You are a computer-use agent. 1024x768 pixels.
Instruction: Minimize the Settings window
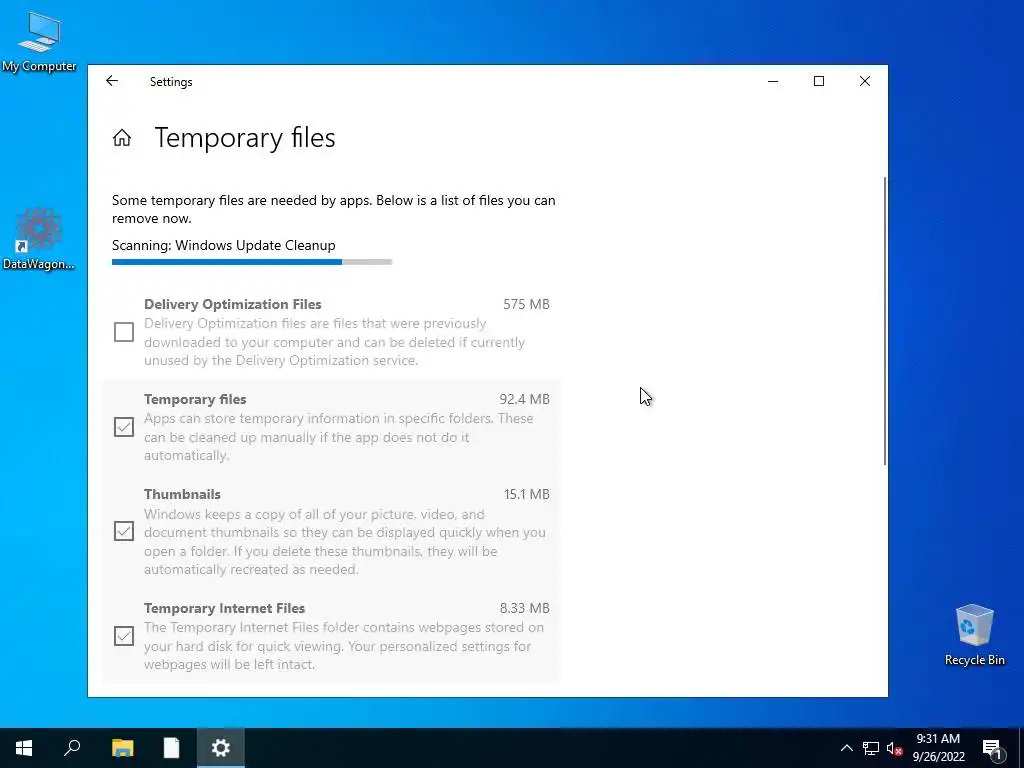(773, 81)
